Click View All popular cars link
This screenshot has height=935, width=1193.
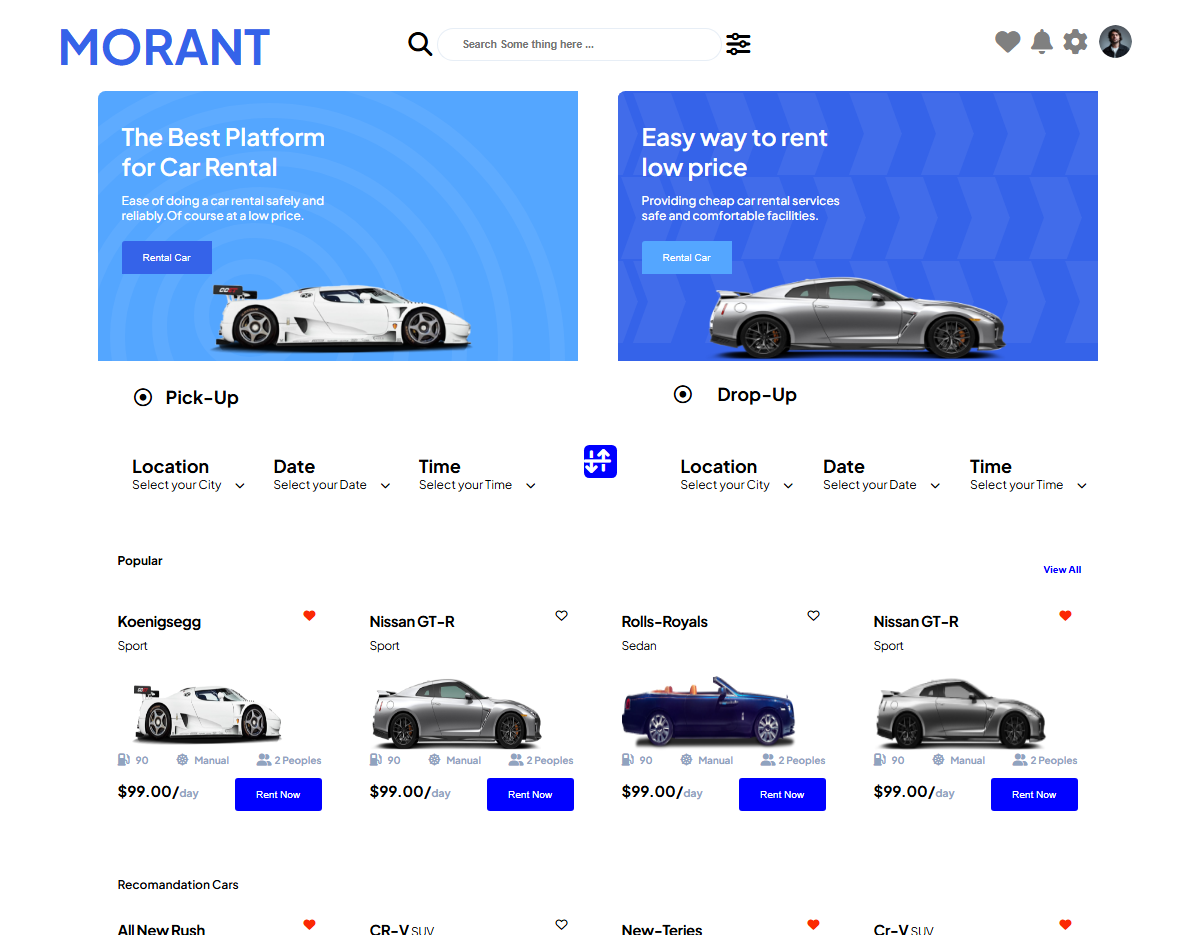point(1061,570)
